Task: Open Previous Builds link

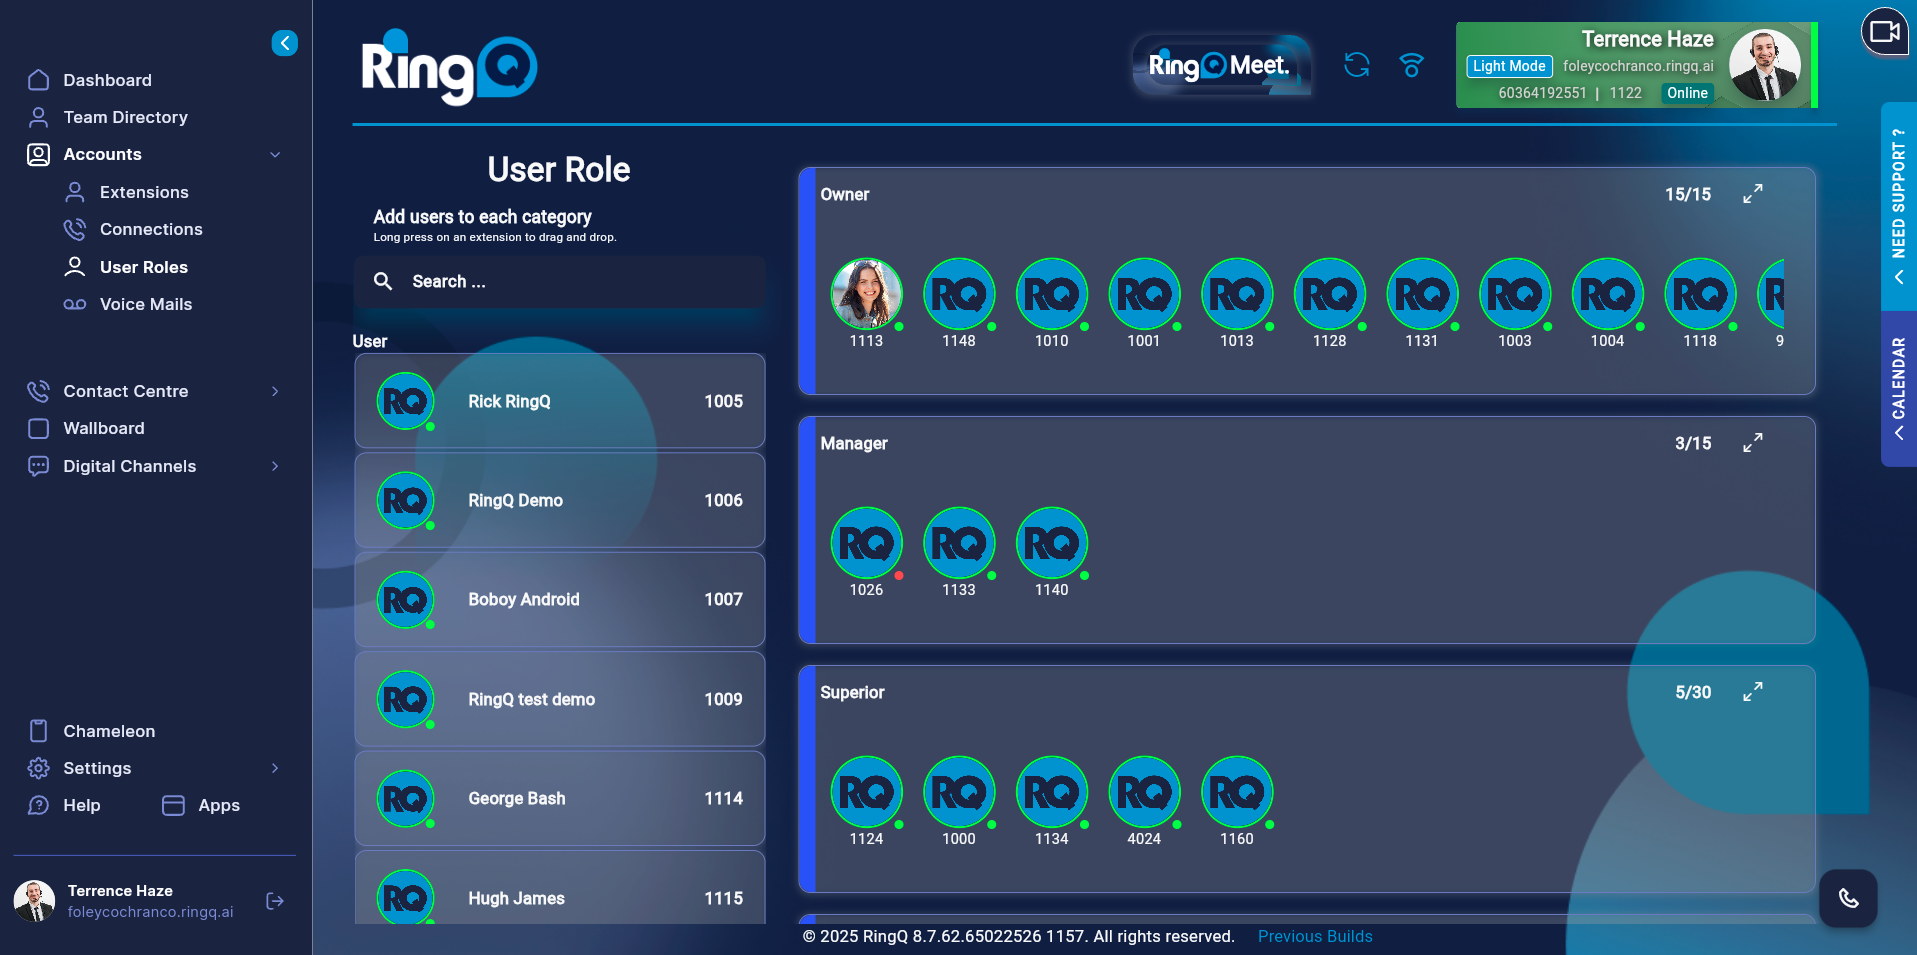Action: [1314, 936]
